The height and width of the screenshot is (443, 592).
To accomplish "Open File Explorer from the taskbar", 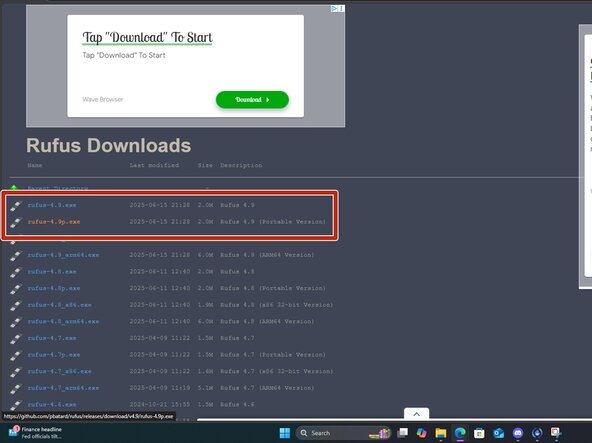I will [x=441, y=433].
